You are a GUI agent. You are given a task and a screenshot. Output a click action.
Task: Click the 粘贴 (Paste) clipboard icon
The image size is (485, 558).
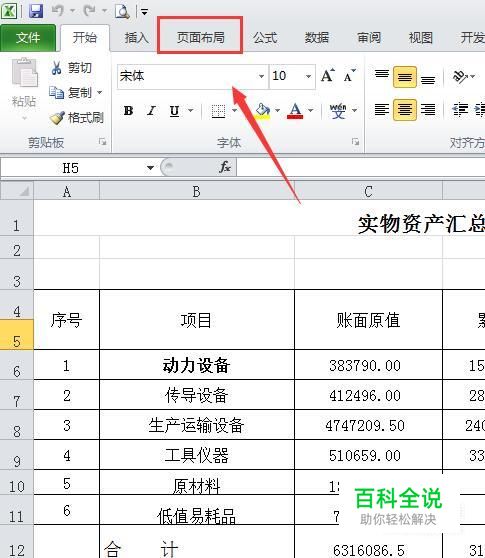tap(24, 73)
